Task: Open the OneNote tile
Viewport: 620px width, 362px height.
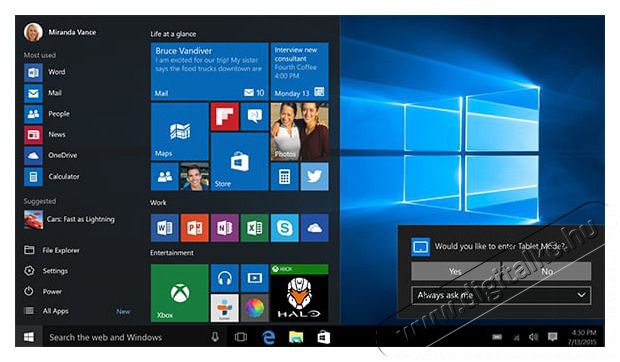Action: (x=225, y=228)
